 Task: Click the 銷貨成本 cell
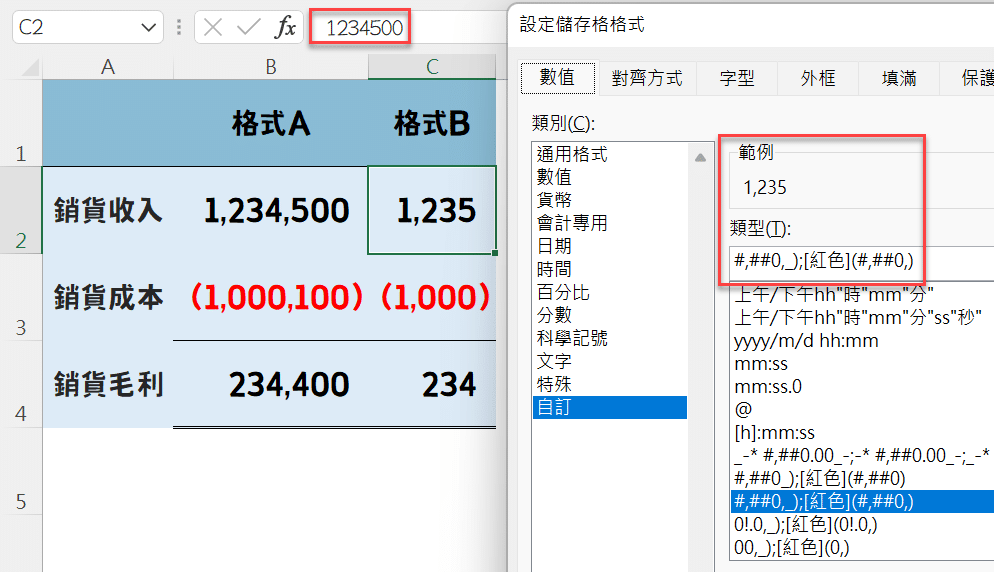108,297
